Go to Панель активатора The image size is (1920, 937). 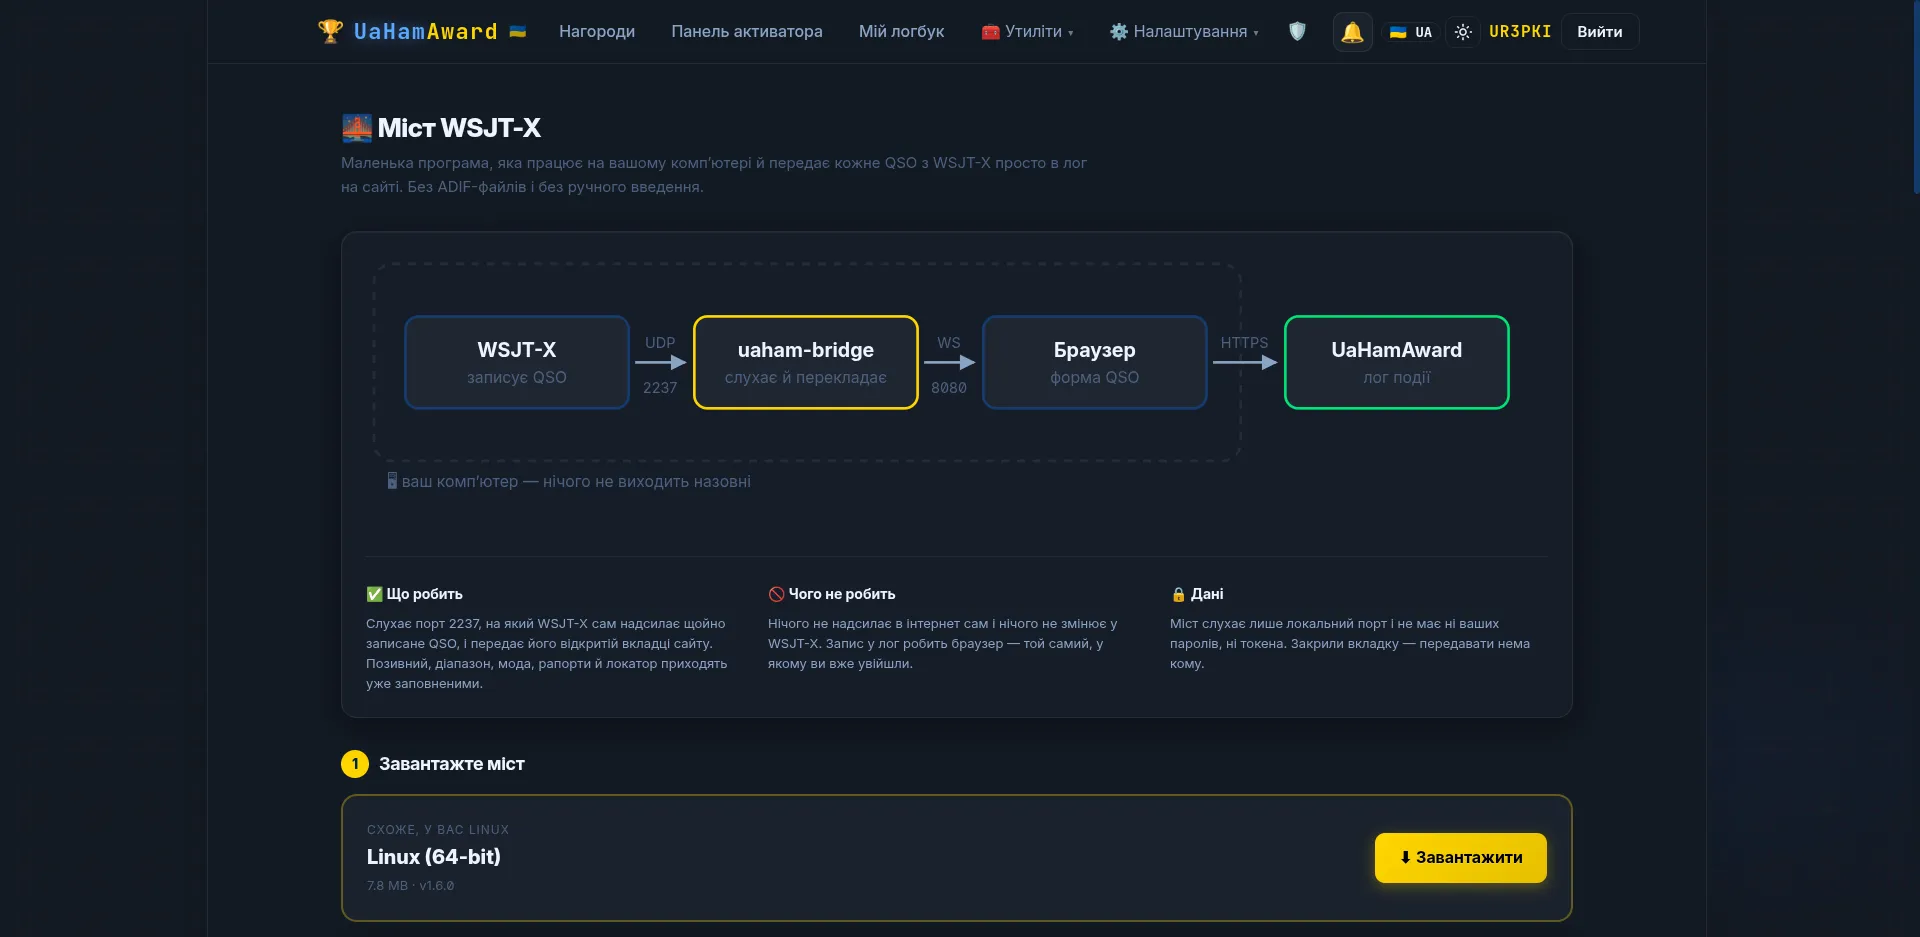747,31
